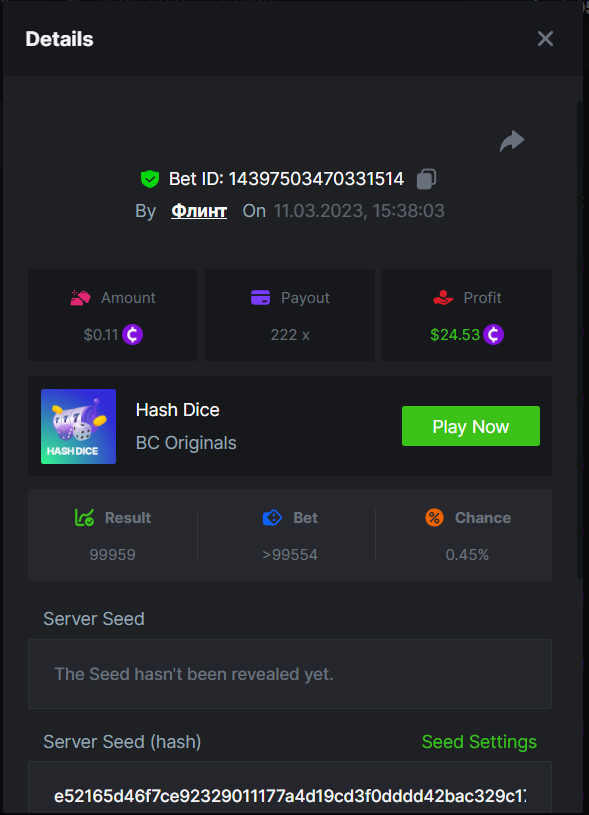This screenshot has height=815, width=589.
Task: Click the share arrow icon
Action: [512, 140]
